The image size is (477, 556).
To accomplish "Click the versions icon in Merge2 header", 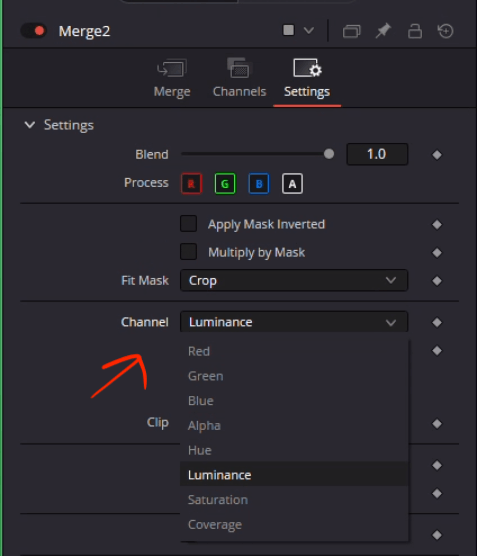I will (351, 31).
